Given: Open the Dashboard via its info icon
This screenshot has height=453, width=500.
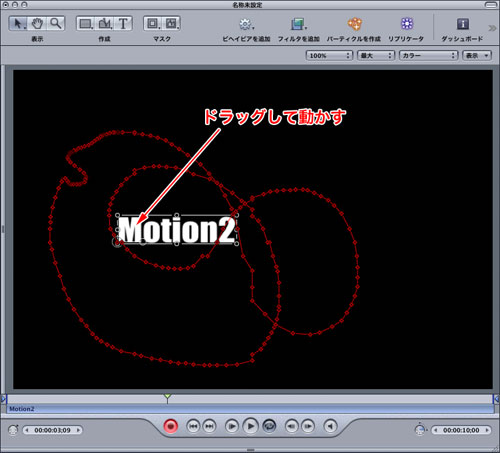Looking at the screenshot, I should (463, 24).
